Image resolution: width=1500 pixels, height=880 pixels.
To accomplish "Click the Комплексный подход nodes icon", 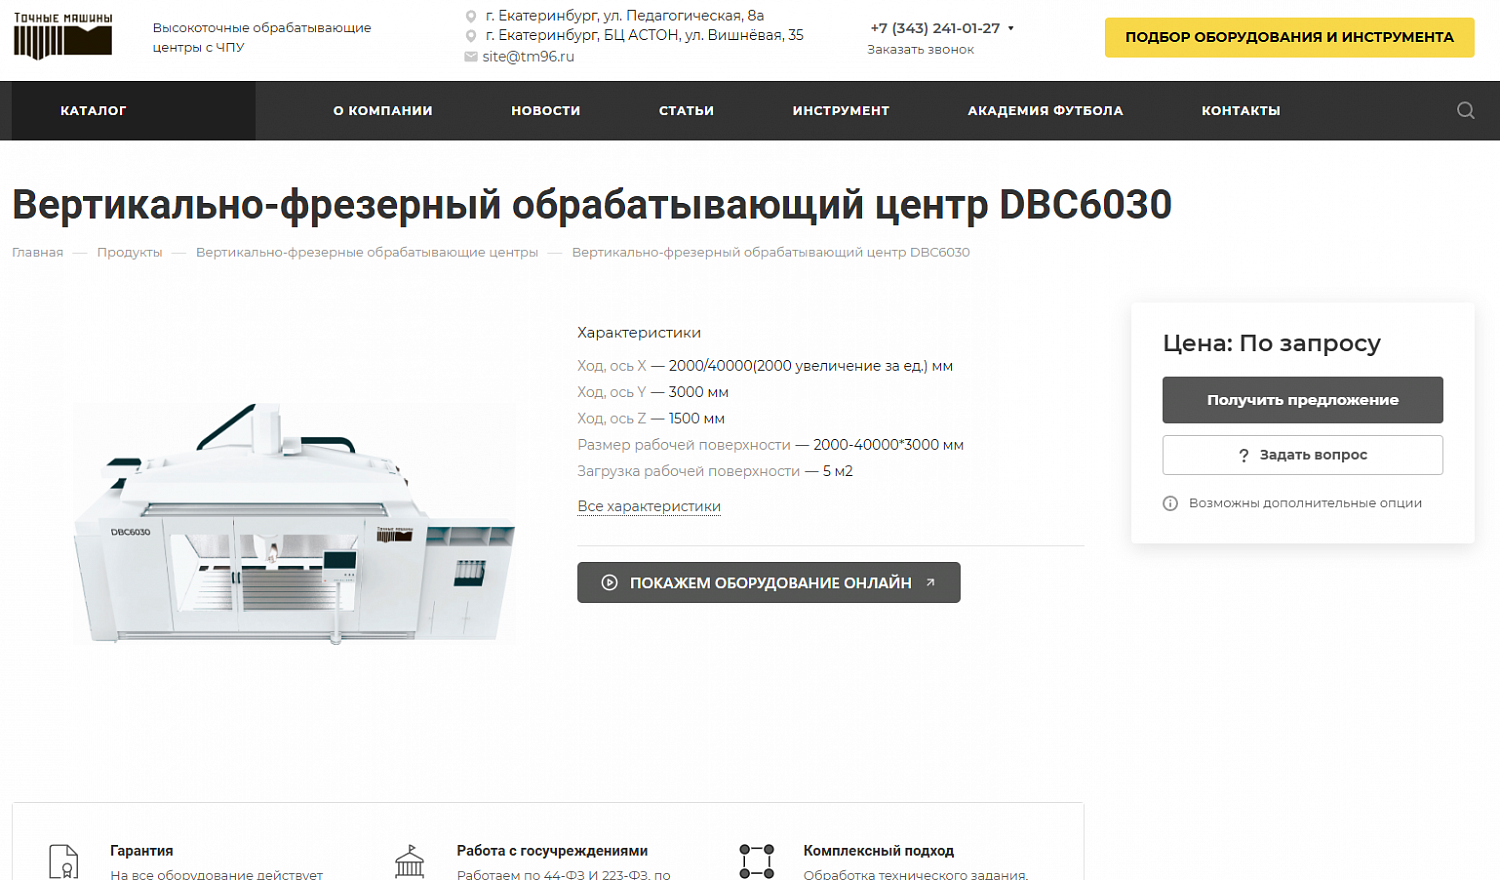I will click(756, 861).
